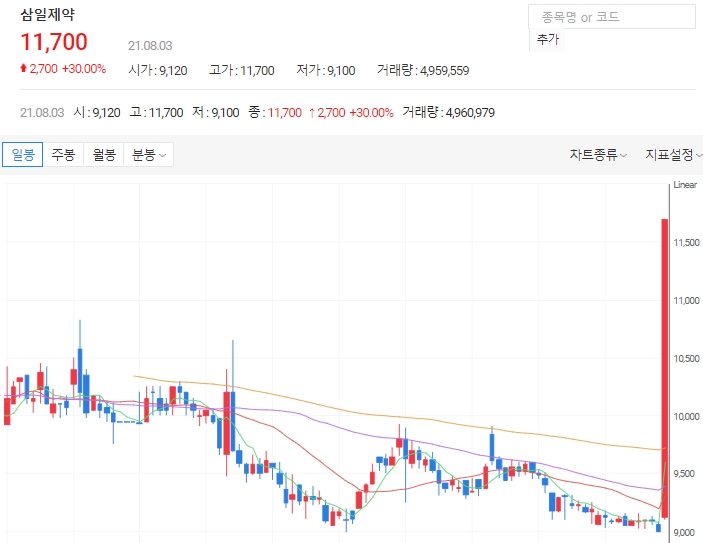Click the grey 21.08.03 date beside the price
This screenshot has height=543, width=703.
point(150,46)
